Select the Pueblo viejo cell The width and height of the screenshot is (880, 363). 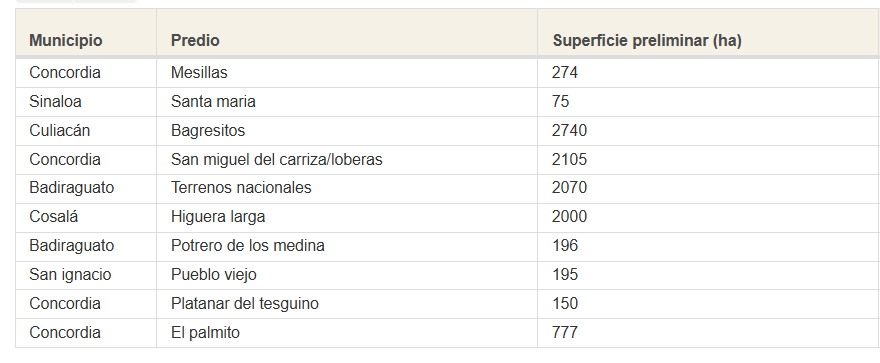(347, 275)
